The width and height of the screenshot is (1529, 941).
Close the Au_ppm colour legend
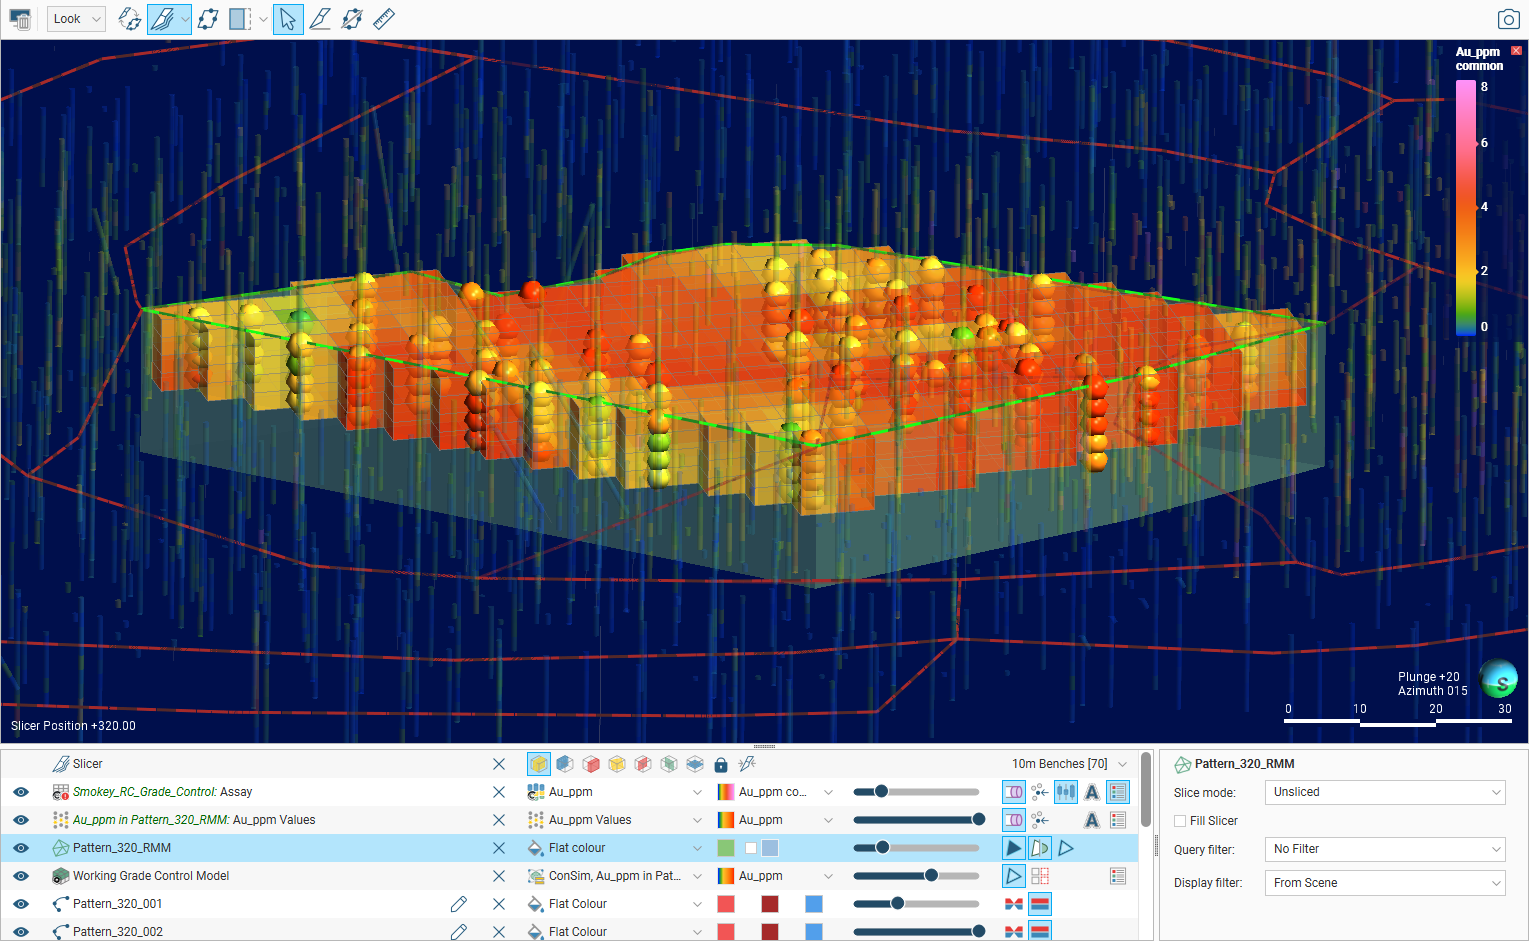[1516, 50]
